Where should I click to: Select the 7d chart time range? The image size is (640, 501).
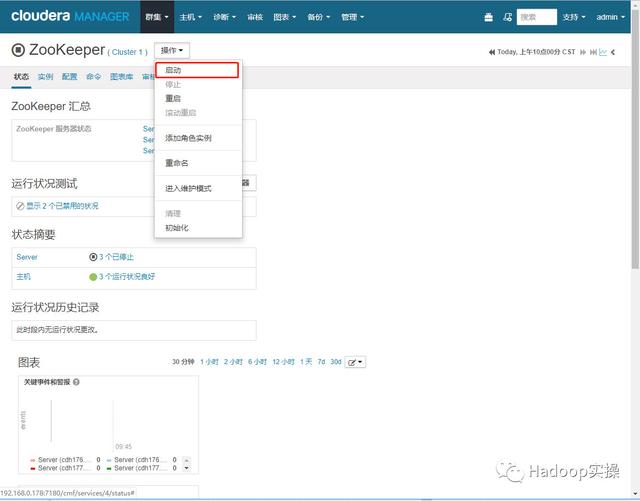[x=322, y=362]
